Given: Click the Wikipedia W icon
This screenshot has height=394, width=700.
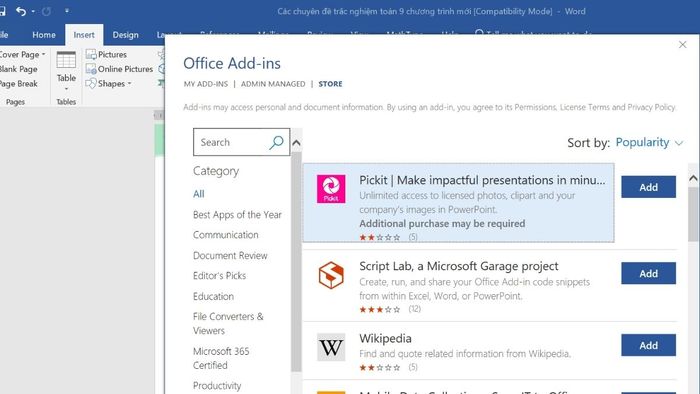Looking at the screenshot, I should click(331, 347).
